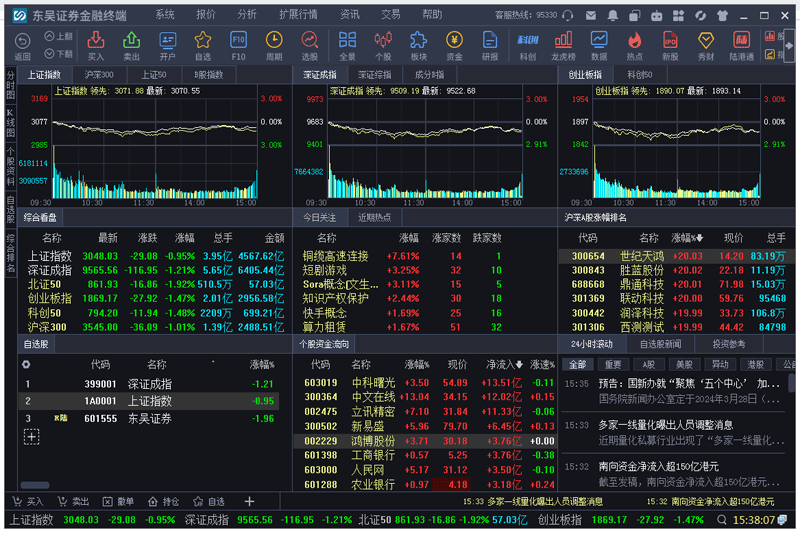Viewport: 800px width, 533px height.
Task: Click the 买入 (Buy) toolbar icon
Action: pyautogui.click(x=95, y=44)
